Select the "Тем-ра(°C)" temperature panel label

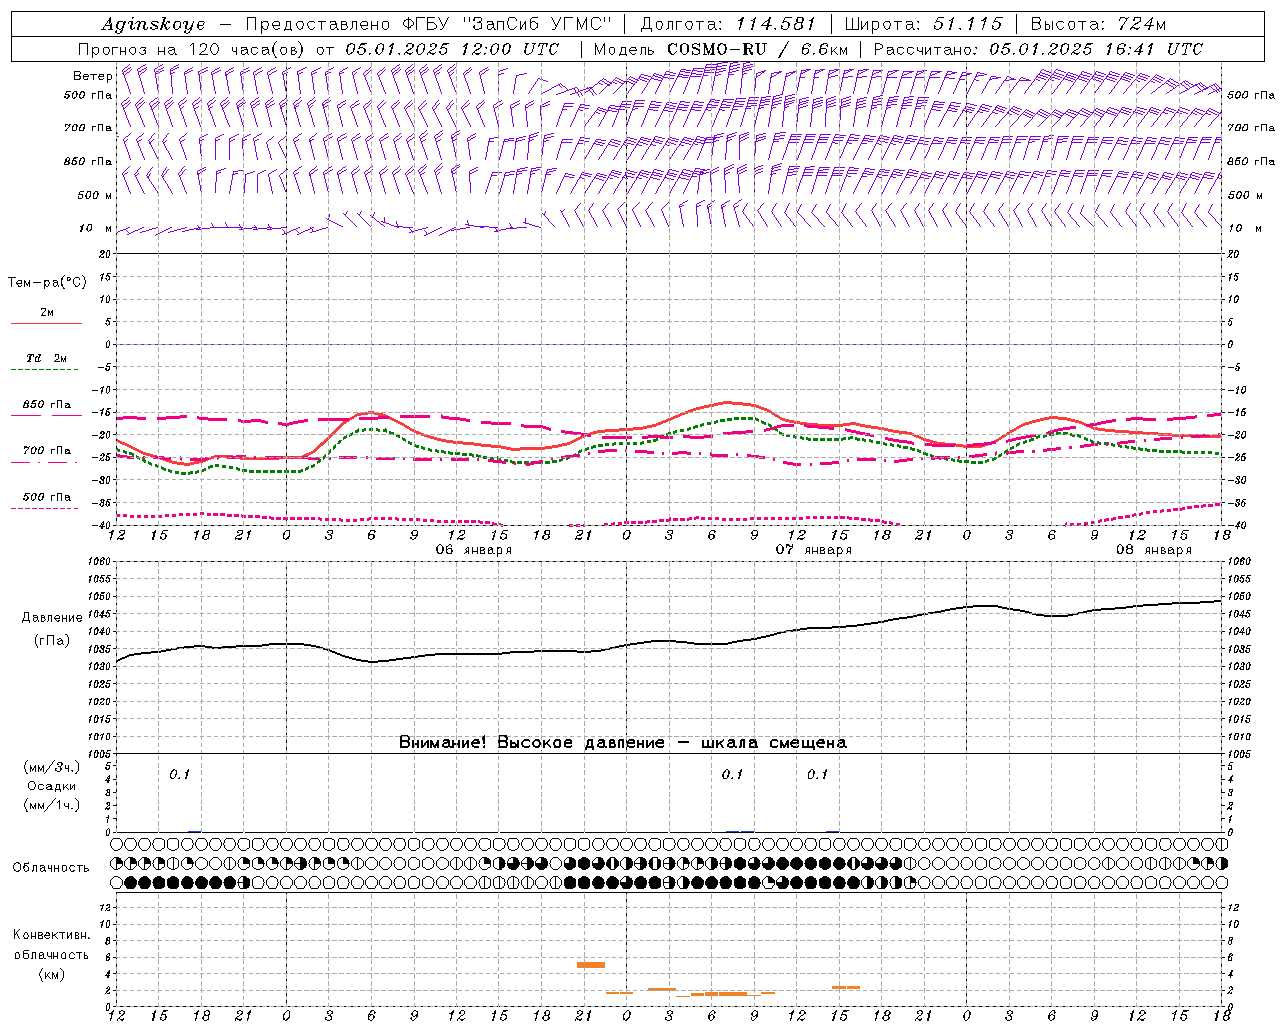coord(47,283)
